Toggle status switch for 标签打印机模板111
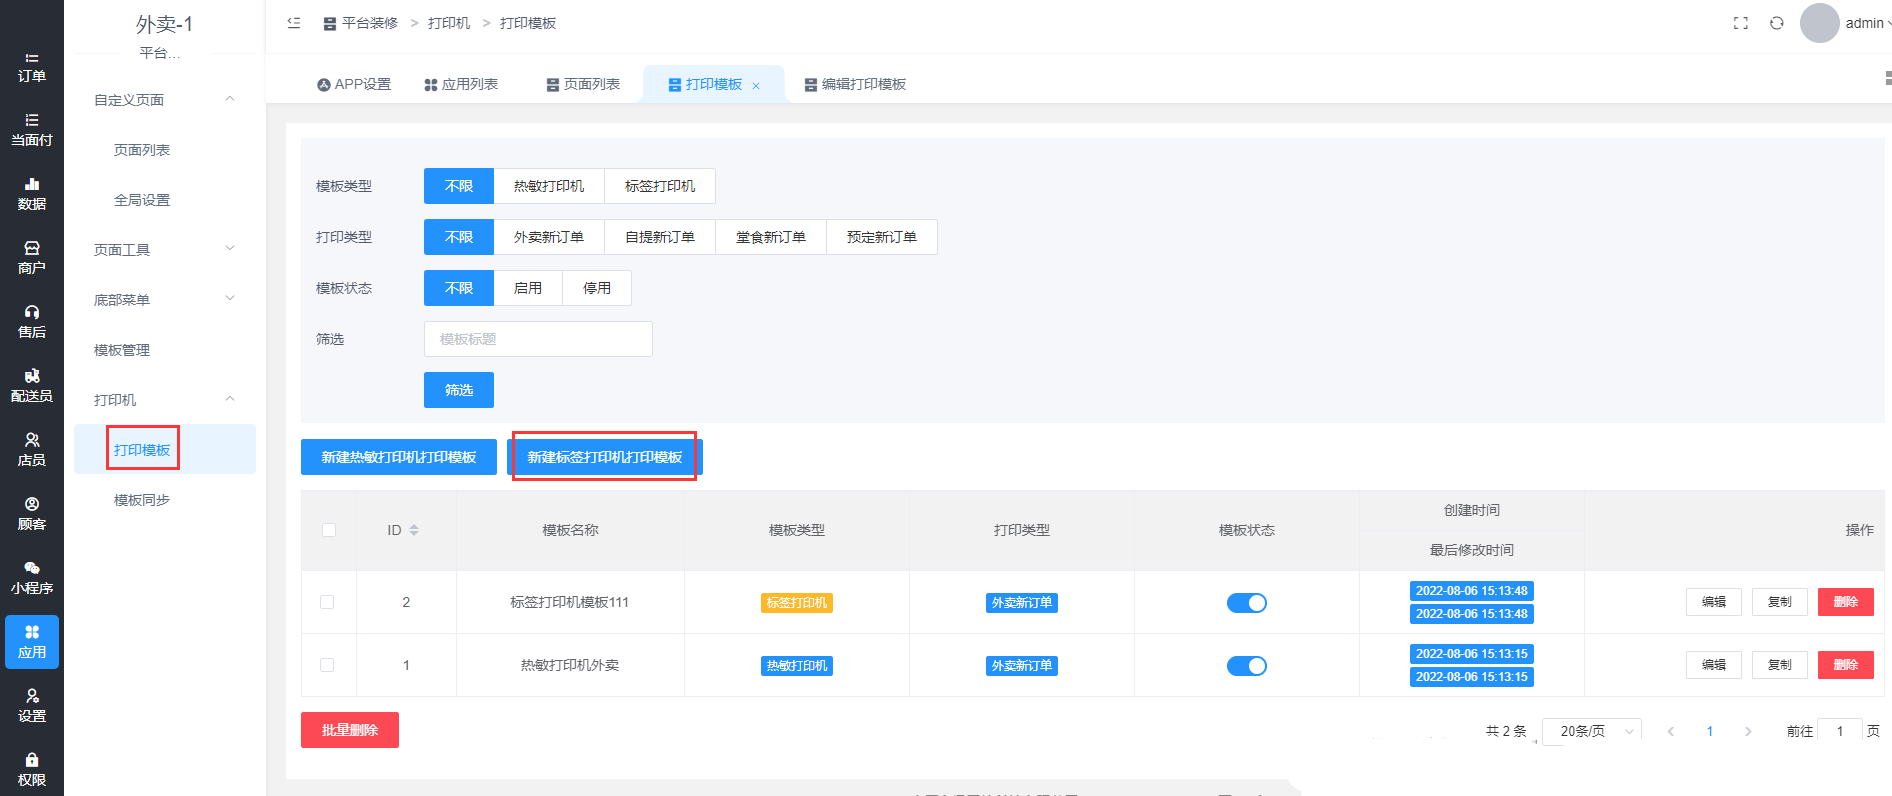 pyautogui.click(x=1247, y=603)
